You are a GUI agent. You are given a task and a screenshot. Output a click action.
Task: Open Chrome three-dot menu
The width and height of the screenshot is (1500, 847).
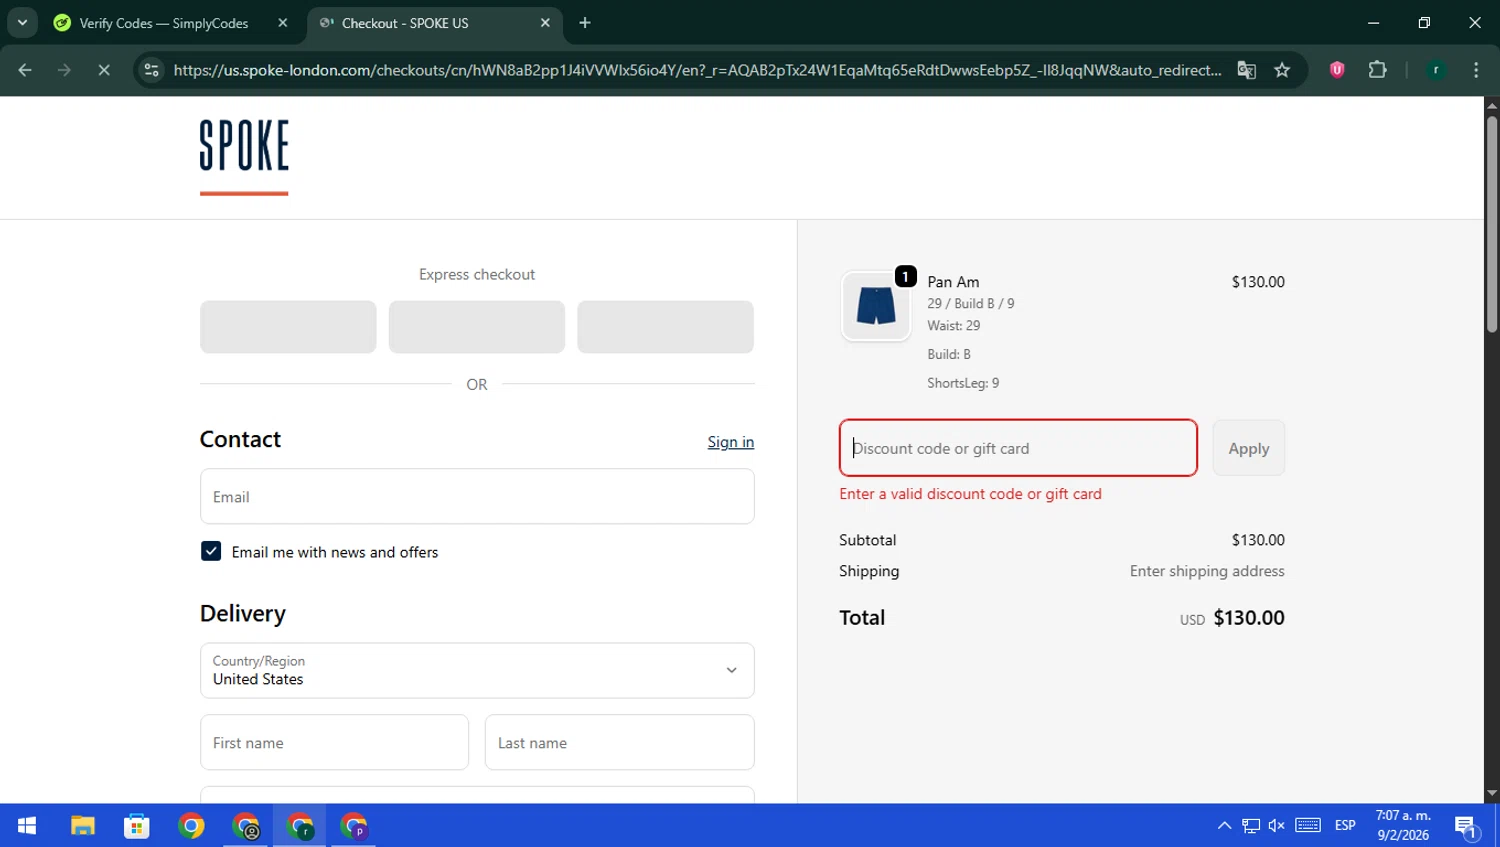[1476, 70]
